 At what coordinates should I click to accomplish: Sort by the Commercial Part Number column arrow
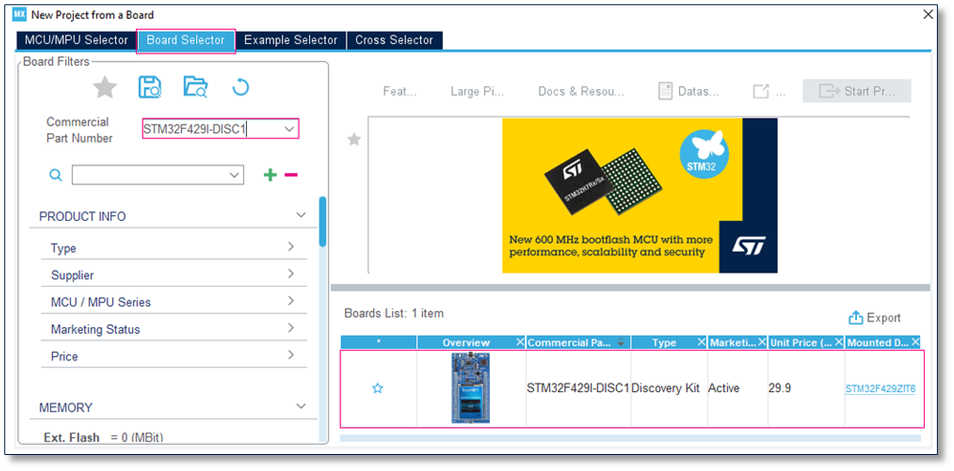621,343
